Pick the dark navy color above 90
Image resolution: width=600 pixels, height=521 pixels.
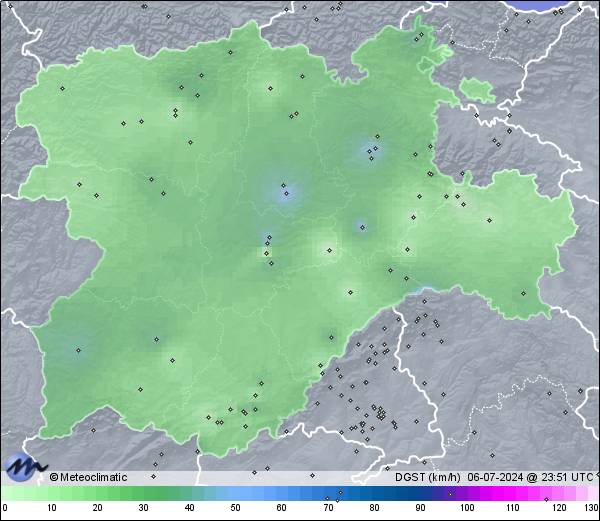(421, 493)
